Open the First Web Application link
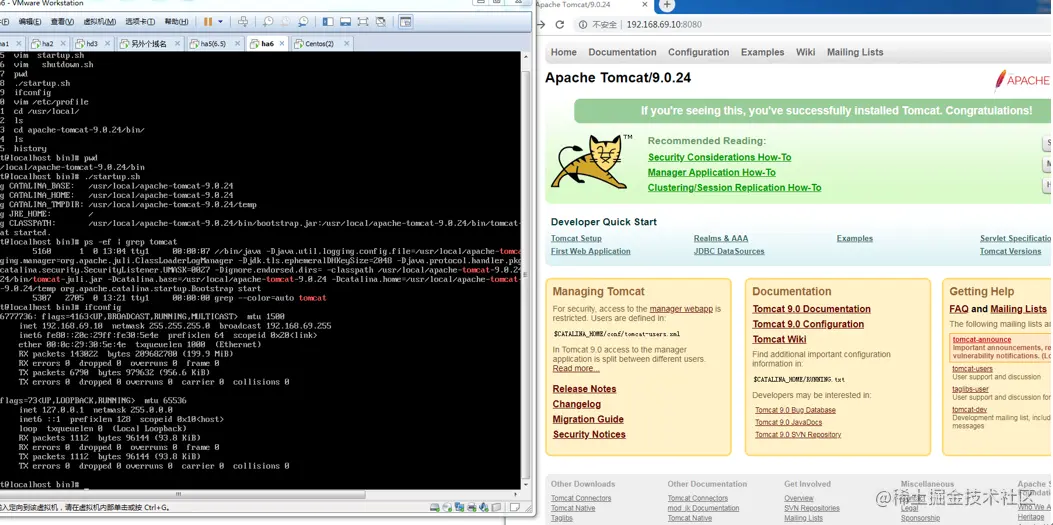 [x=590, y=251]
